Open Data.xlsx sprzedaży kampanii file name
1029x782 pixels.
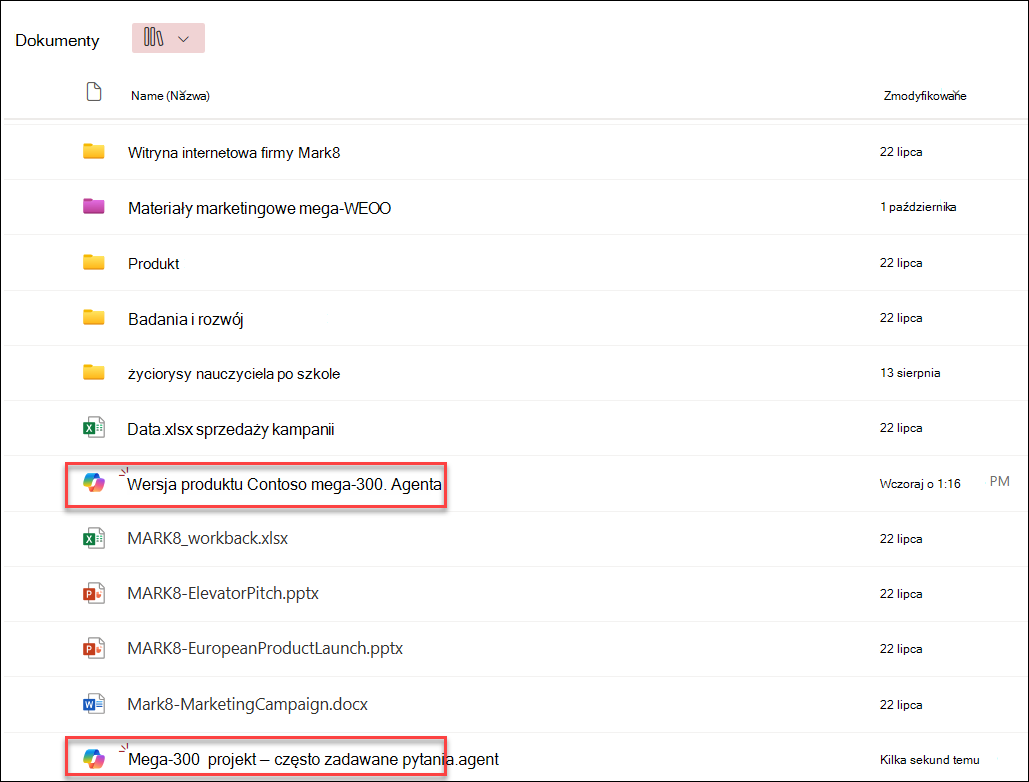click(230, 430)
